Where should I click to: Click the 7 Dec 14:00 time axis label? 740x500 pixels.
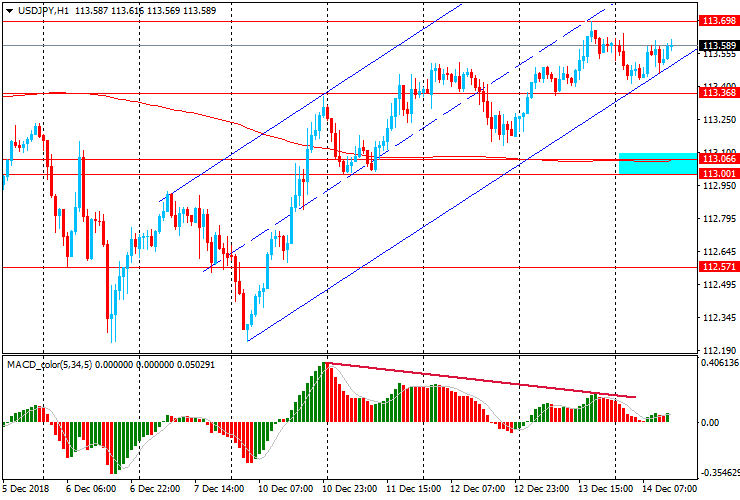(219, 488)
